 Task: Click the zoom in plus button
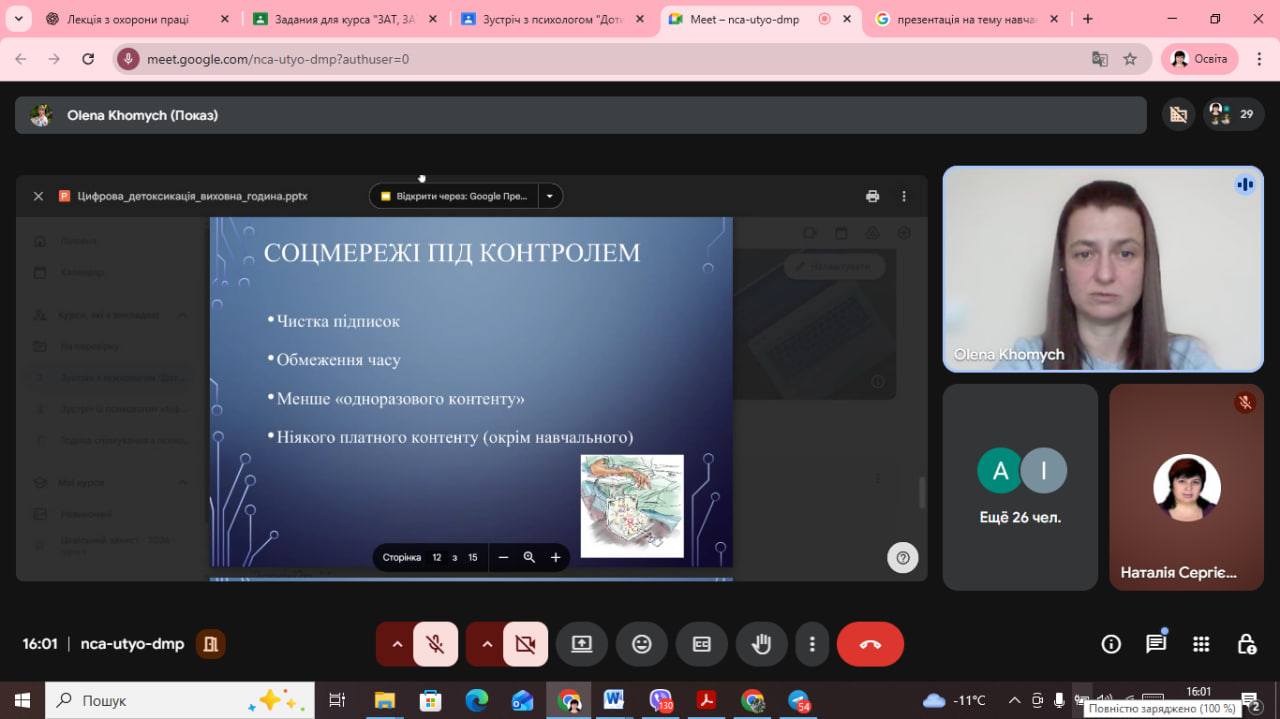click(556, 557)
